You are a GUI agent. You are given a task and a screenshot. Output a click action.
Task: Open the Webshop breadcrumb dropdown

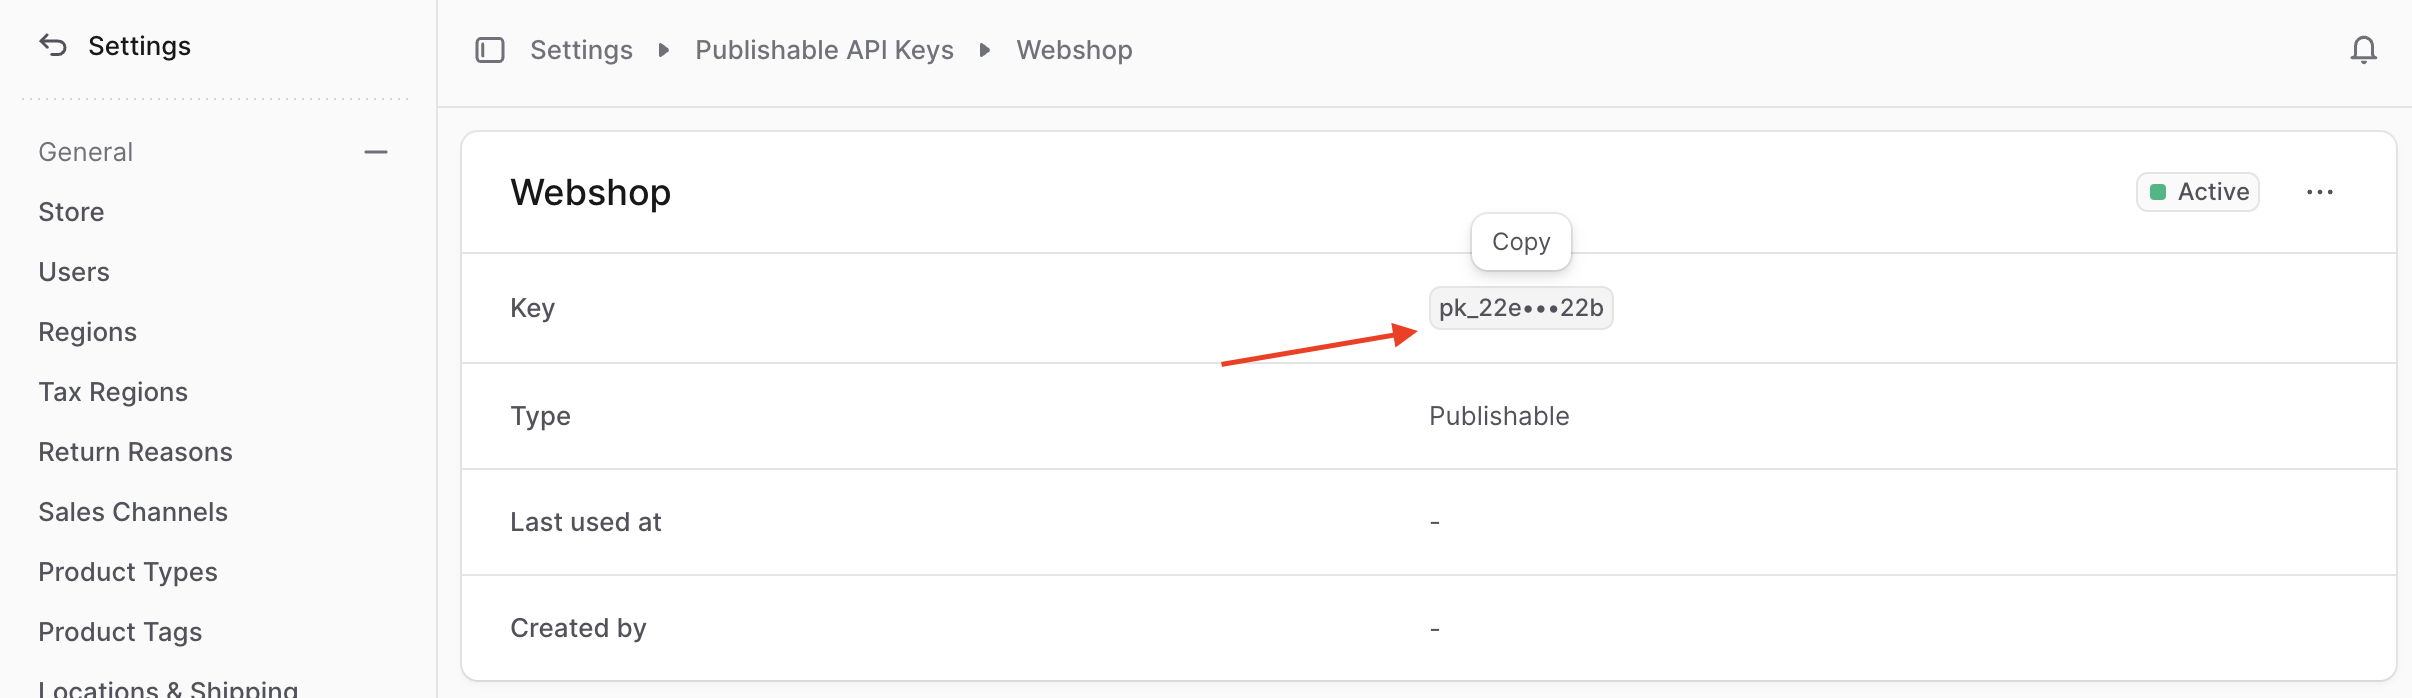tap(1073, 50)
